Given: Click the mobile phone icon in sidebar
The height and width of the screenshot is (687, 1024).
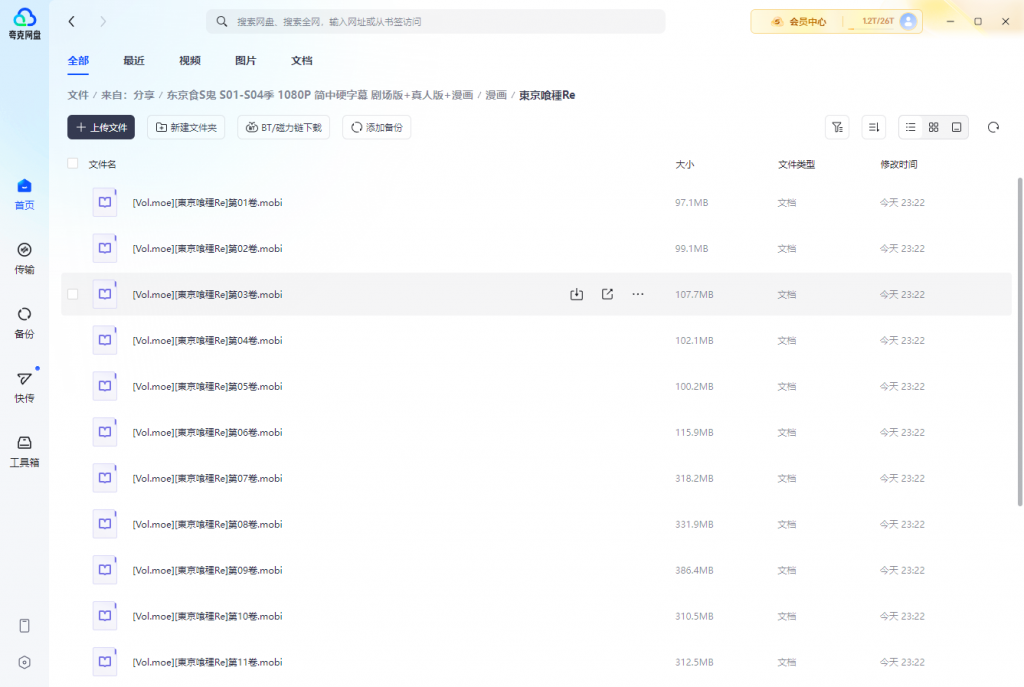Looking at the screenshot, I should point(24,626).
